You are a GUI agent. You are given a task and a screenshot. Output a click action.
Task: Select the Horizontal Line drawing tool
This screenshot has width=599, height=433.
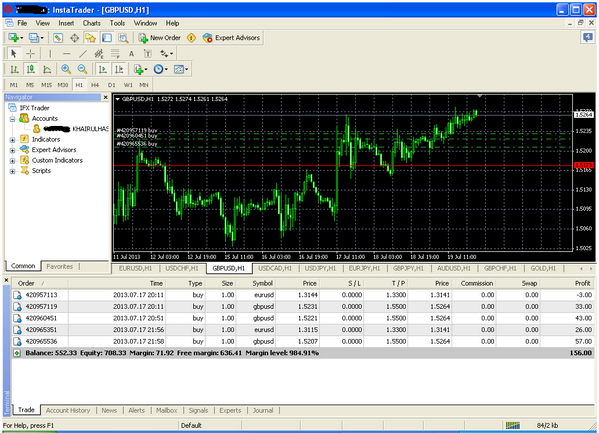tap(67, 54)
